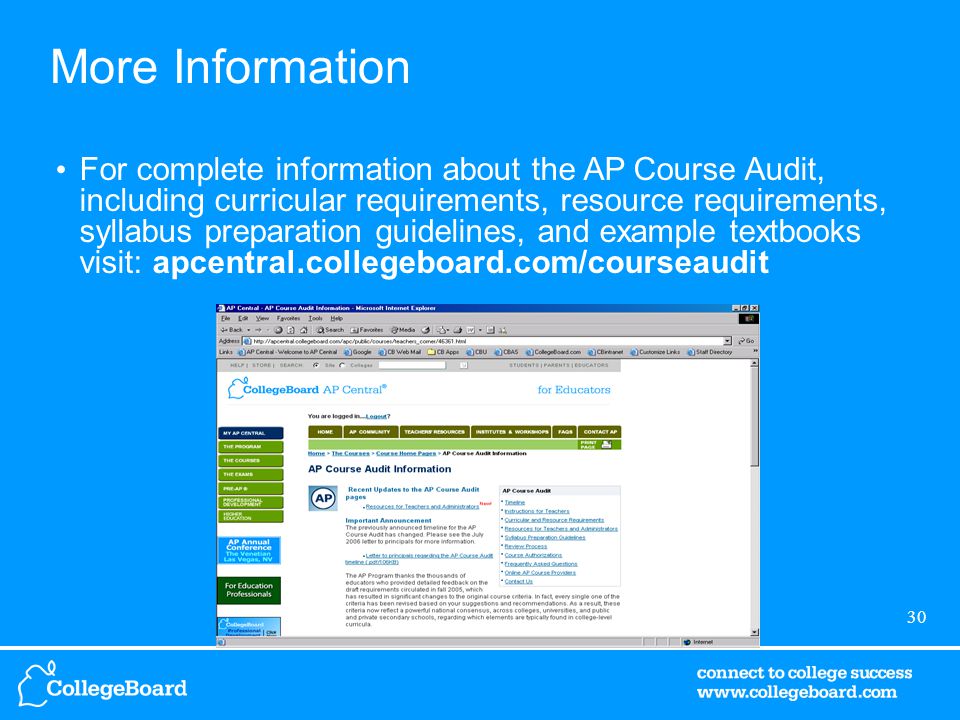Open the FAQS tab
Viewport: 960px width, 720px height.
tap(564, 432)
